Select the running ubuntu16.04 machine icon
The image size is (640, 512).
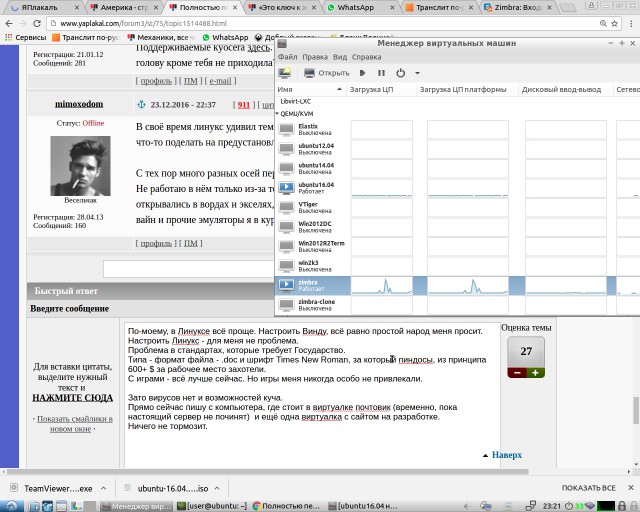click(286, 188)
